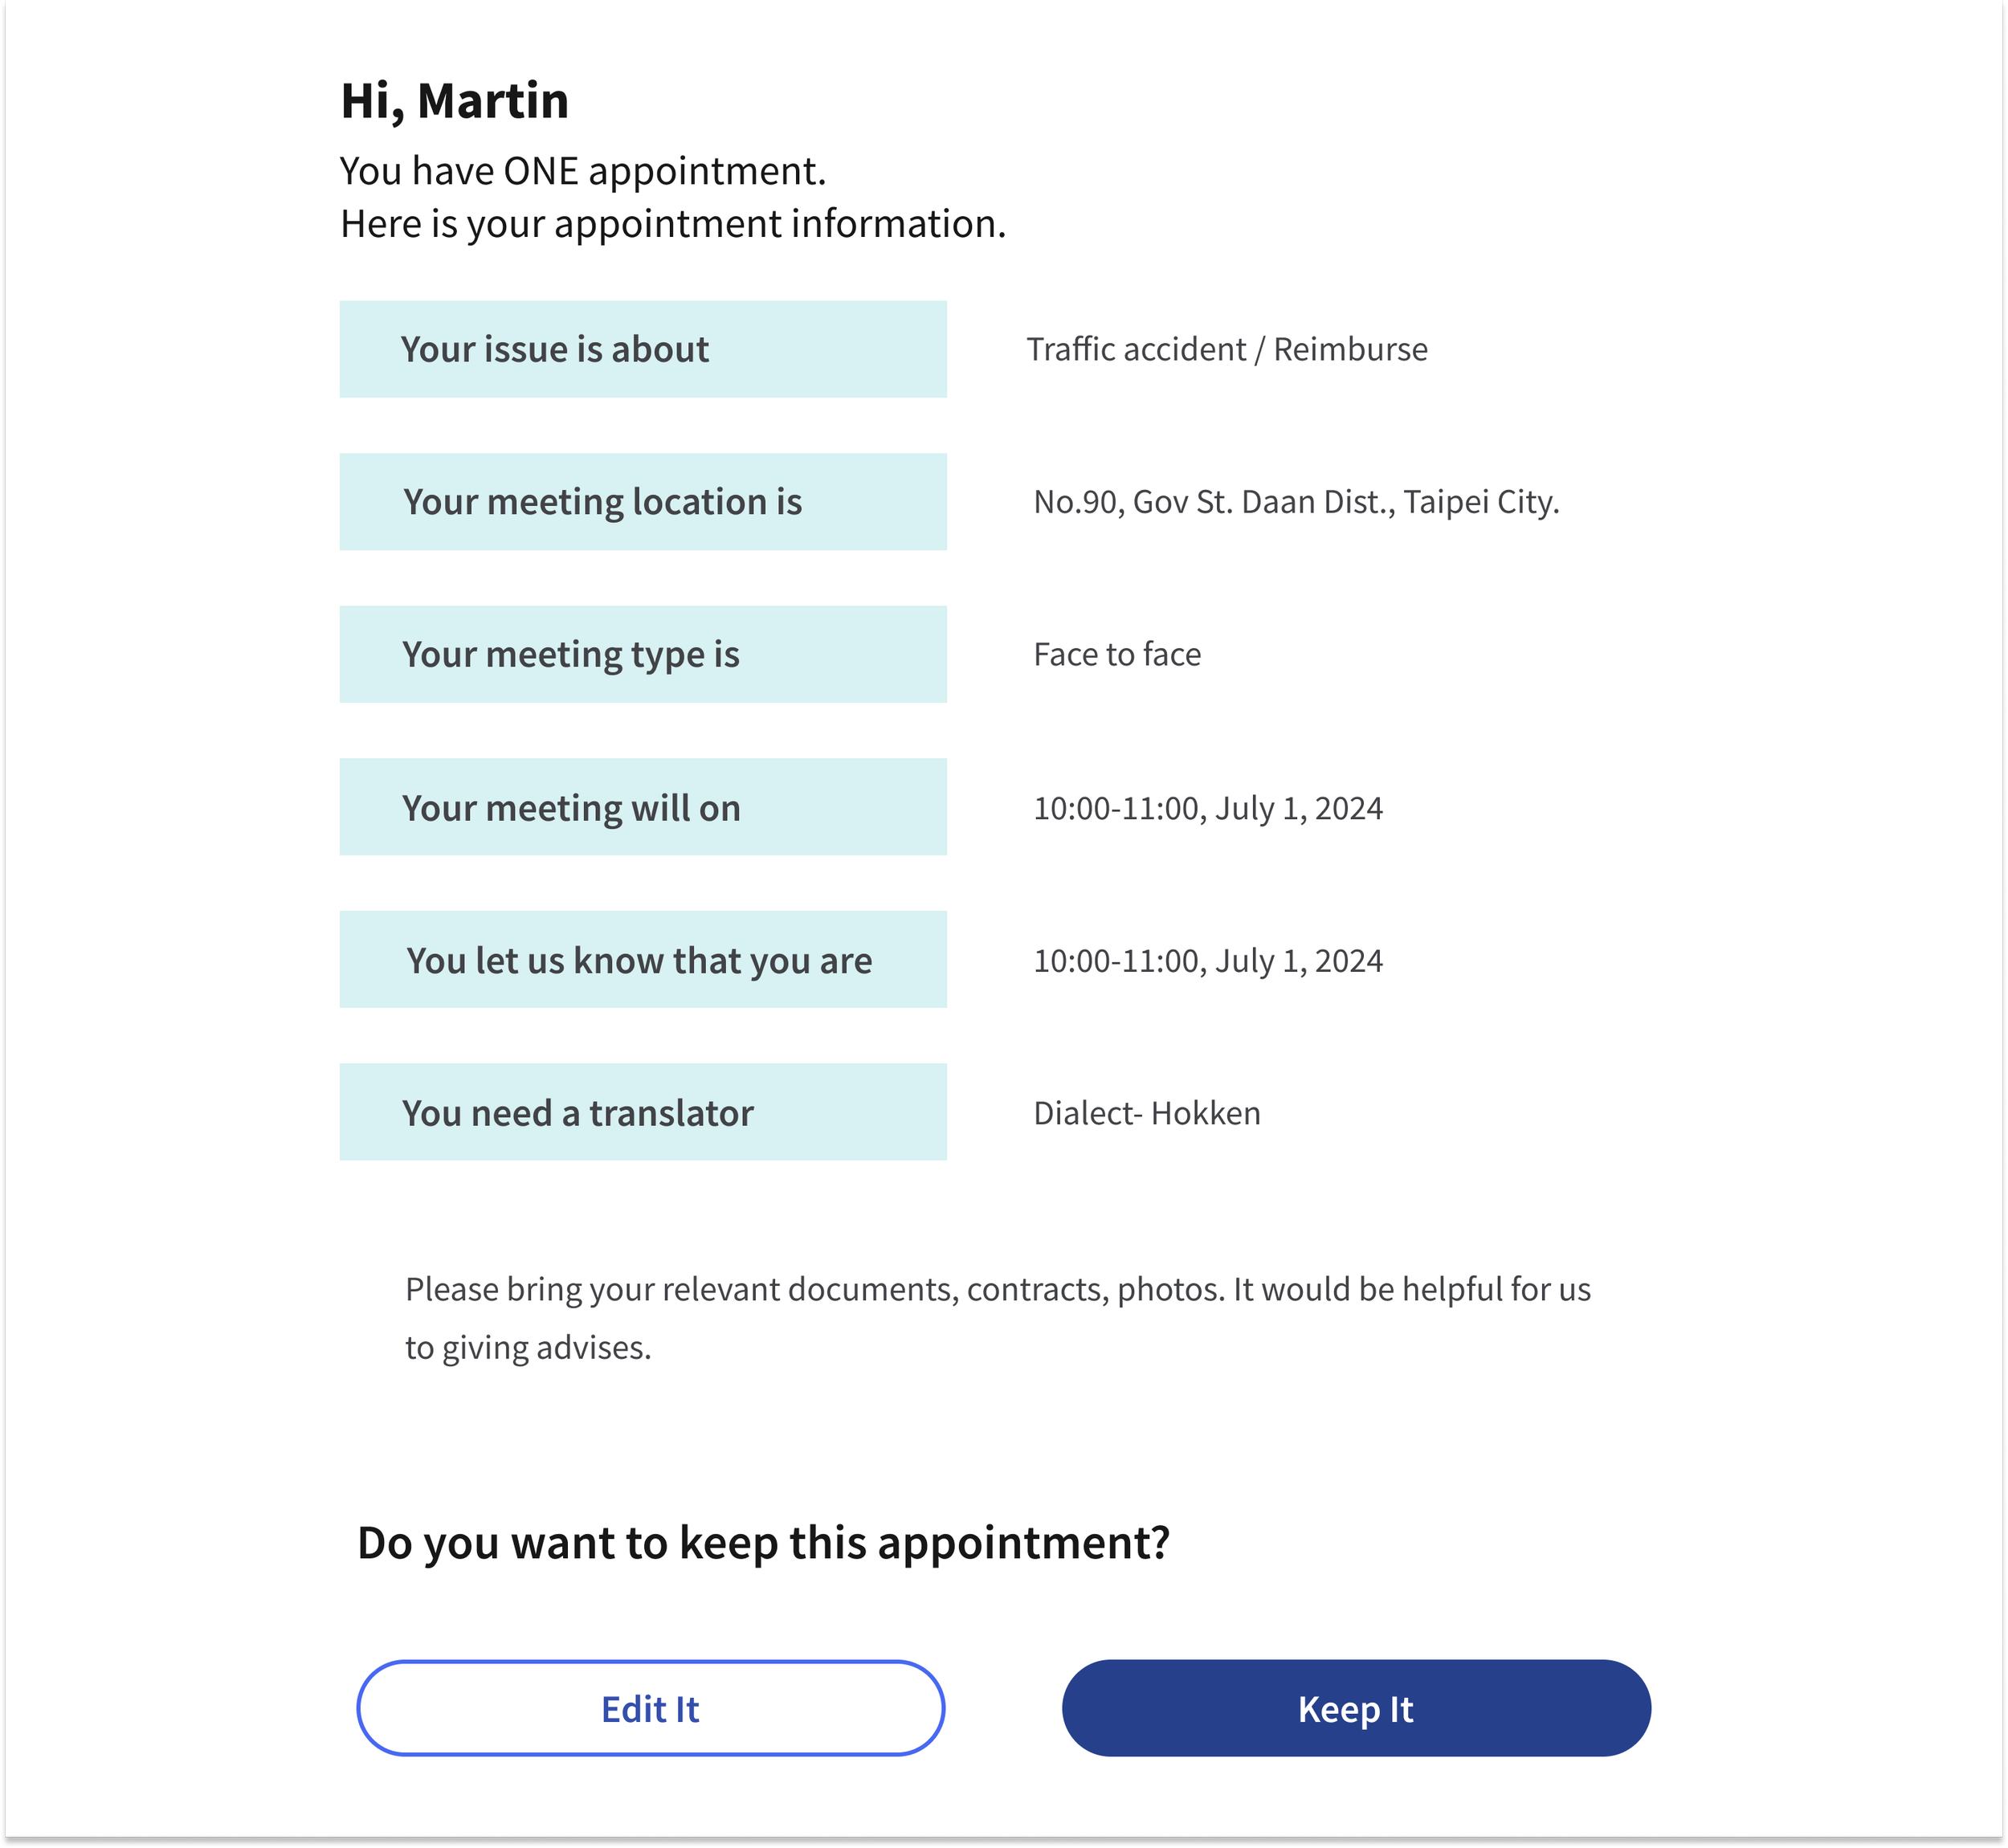Select the 'Your meeting type is' label

pyautogui.click(x=643, y=654)
